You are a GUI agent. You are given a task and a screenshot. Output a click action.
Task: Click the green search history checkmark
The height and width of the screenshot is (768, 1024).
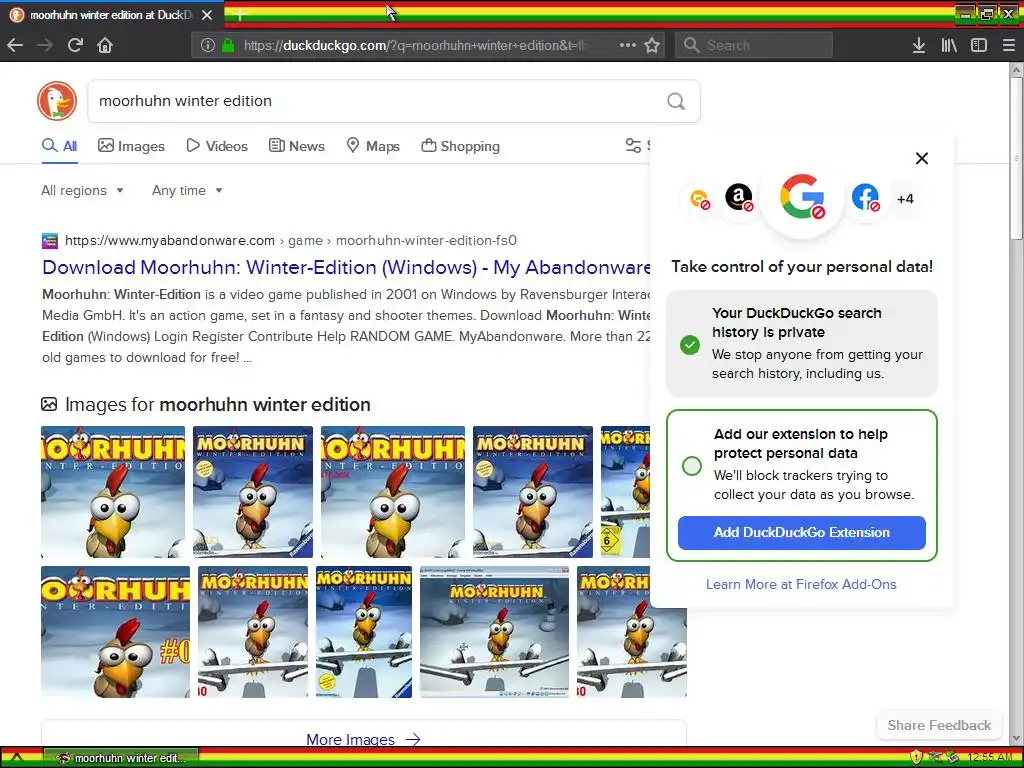coord(690,344)
